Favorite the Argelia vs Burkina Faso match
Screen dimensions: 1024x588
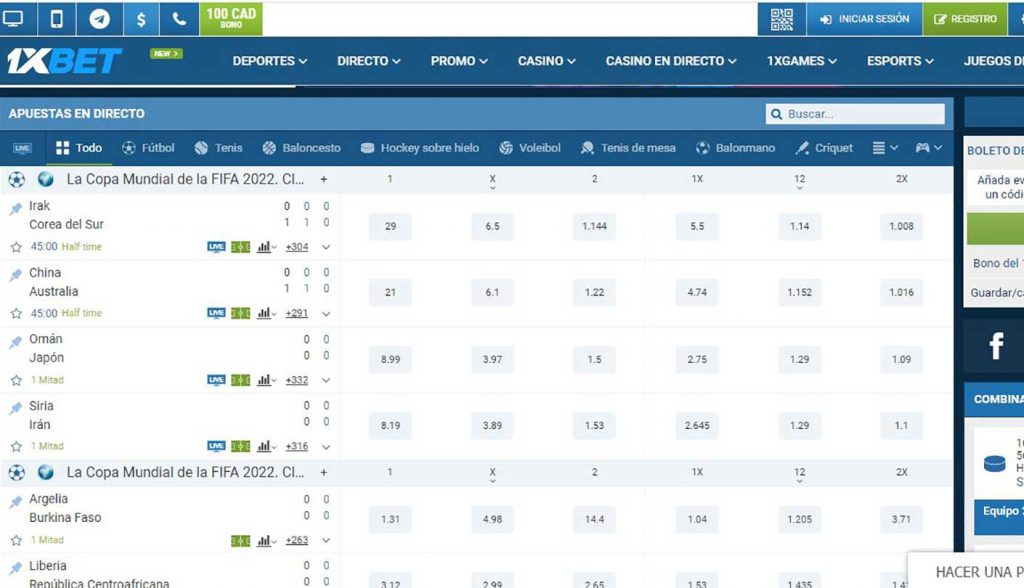tap(16, 540)
